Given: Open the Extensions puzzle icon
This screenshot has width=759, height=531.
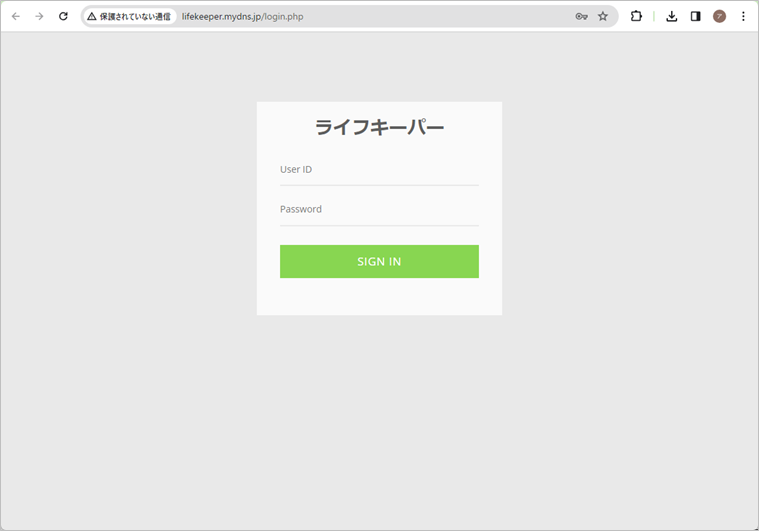Looking at the screenshot, I should 636,16.
